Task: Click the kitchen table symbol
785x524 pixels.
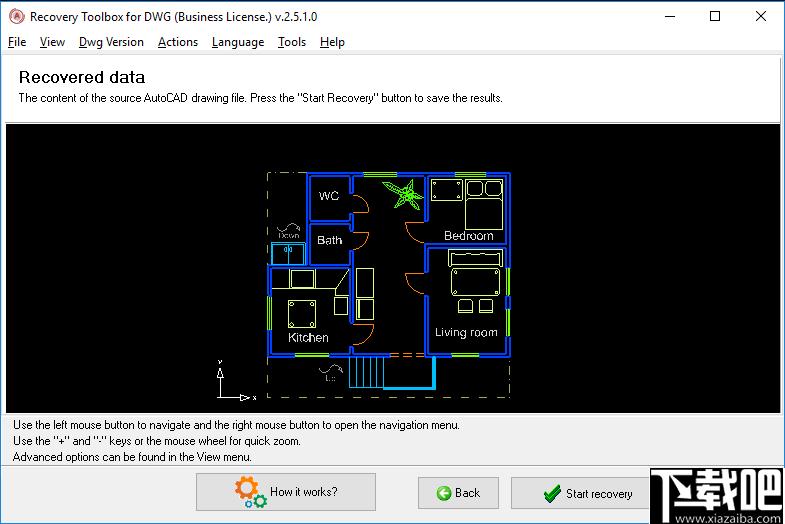Action: coord(302,314)
